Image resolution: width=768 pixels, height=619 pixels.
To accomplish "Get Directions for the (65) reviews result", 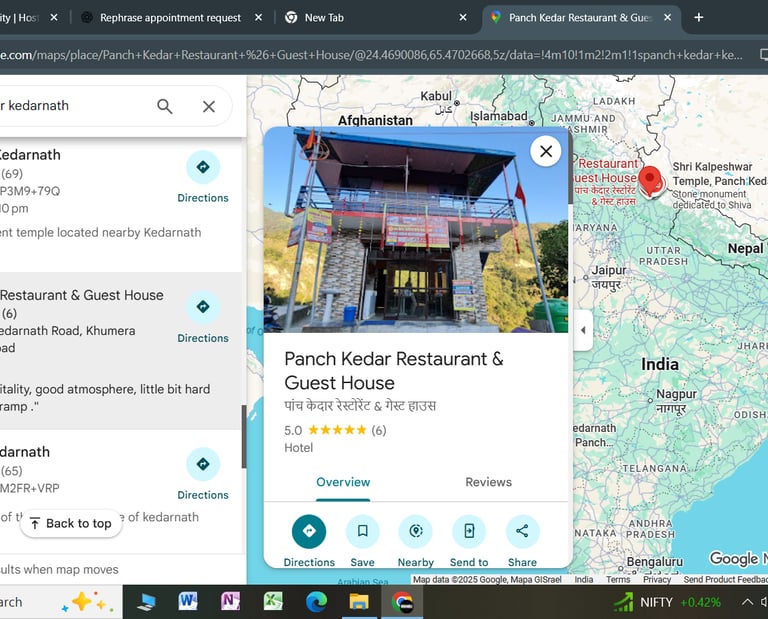I will click(x=203, y=474).
